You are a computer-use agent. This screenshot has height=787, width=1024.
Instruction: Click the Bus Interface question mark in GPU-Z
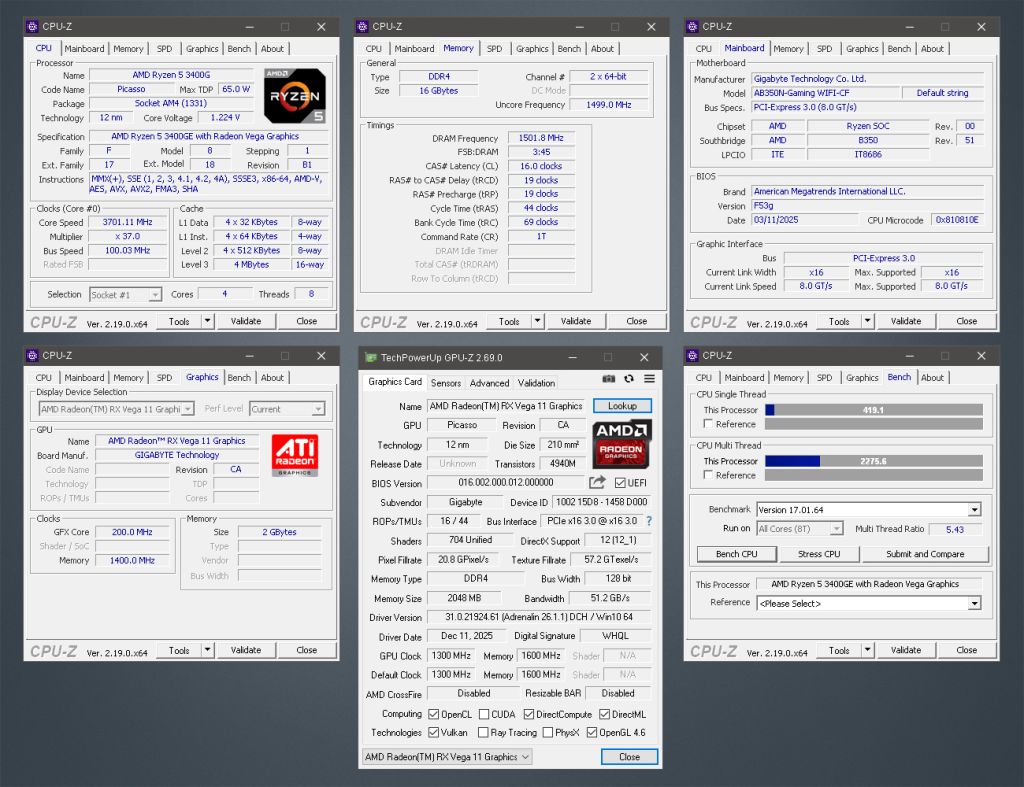pos(648,521)
